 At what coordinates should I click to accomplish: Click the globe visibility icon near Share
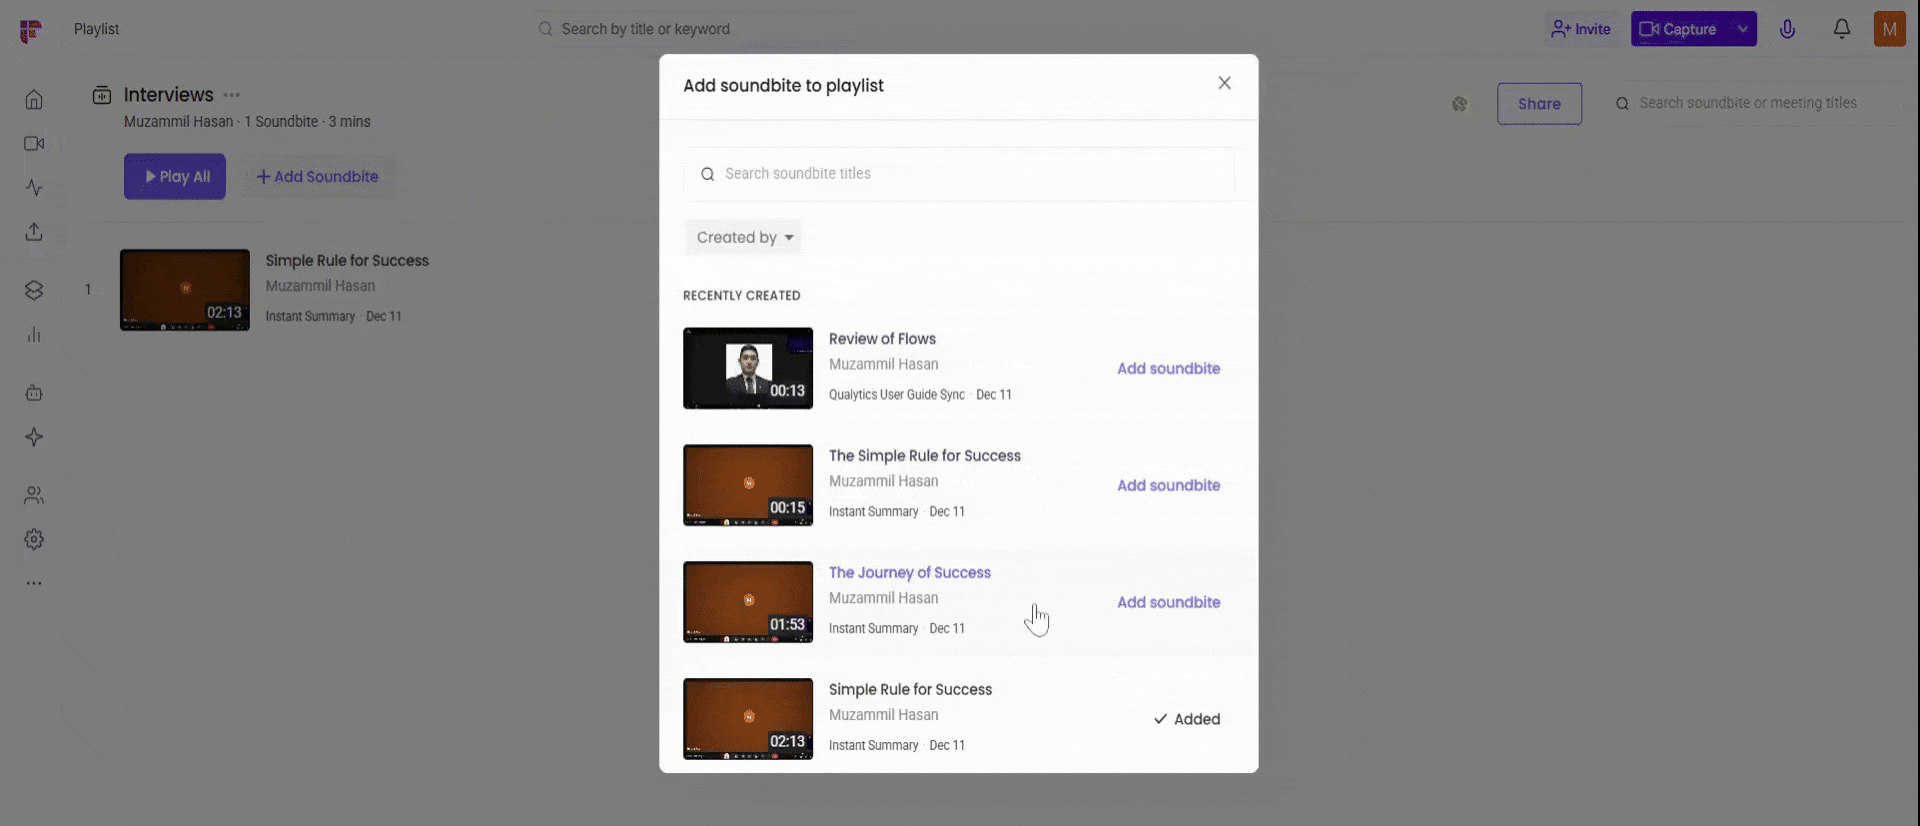click(1460, 104)
